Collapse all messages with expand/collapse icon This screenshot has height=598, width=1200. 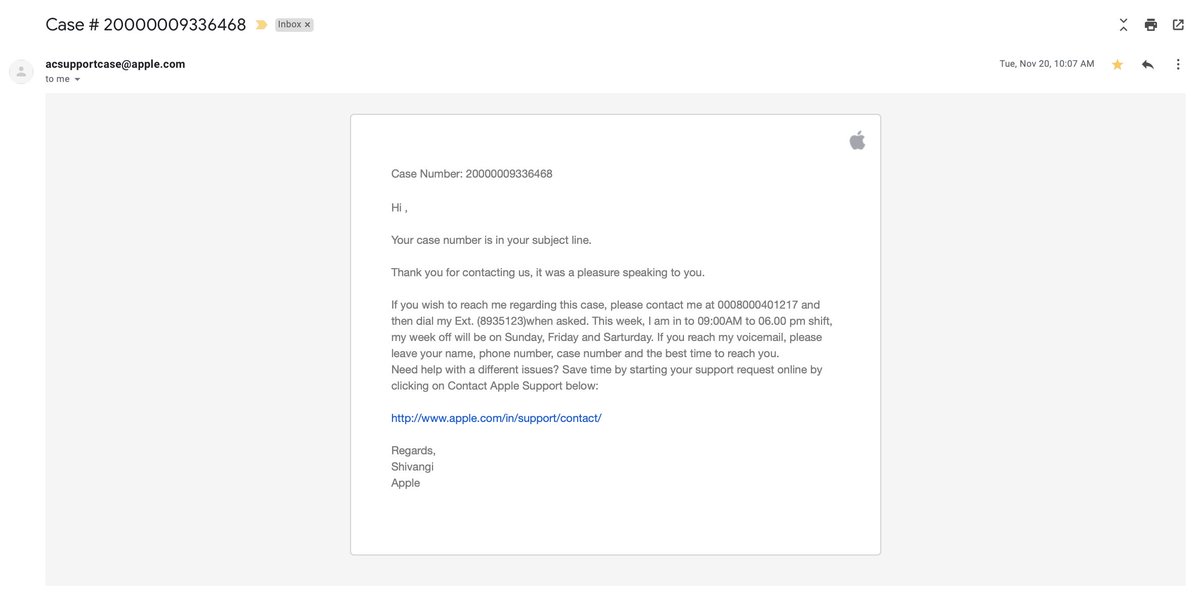pyautogui.click(x=1123, y=25)
